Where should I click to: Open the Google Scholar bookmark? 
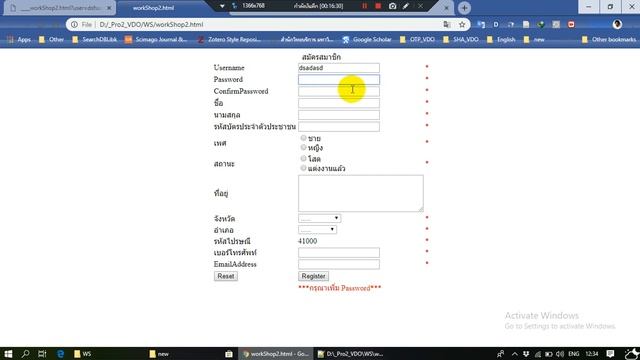367,40
